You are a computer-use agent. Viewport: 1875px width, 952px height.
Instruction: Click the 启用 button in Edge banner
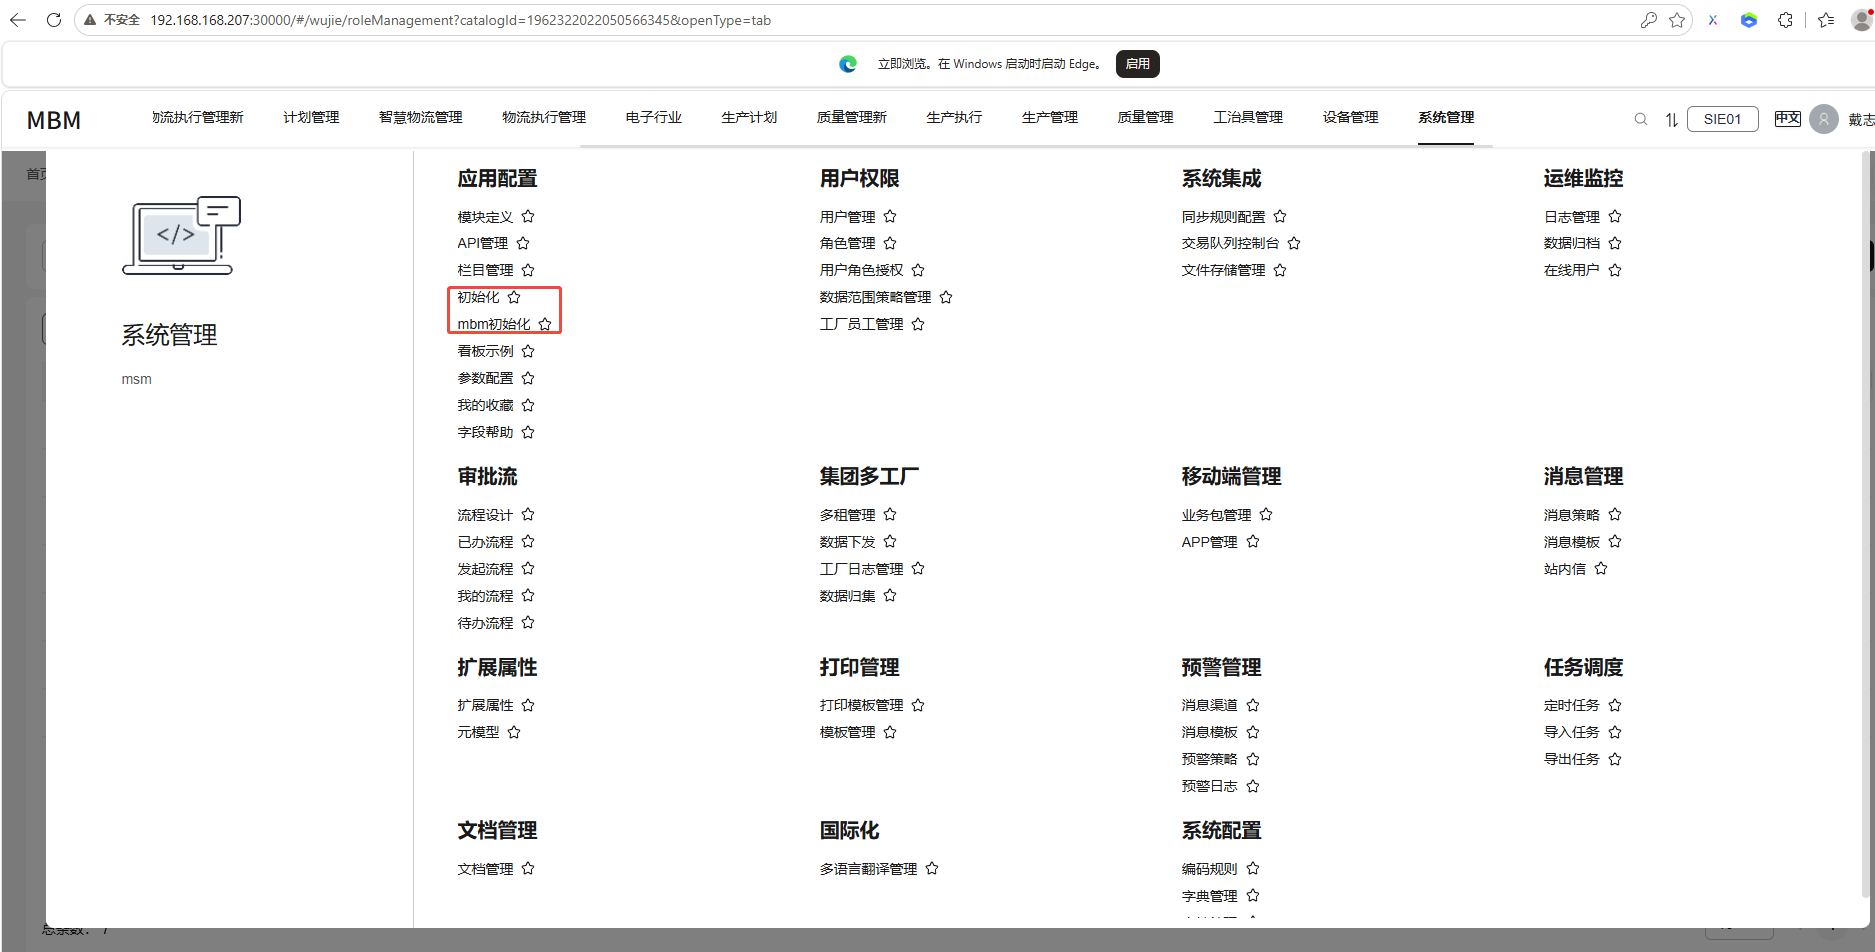coord(1137,64)
